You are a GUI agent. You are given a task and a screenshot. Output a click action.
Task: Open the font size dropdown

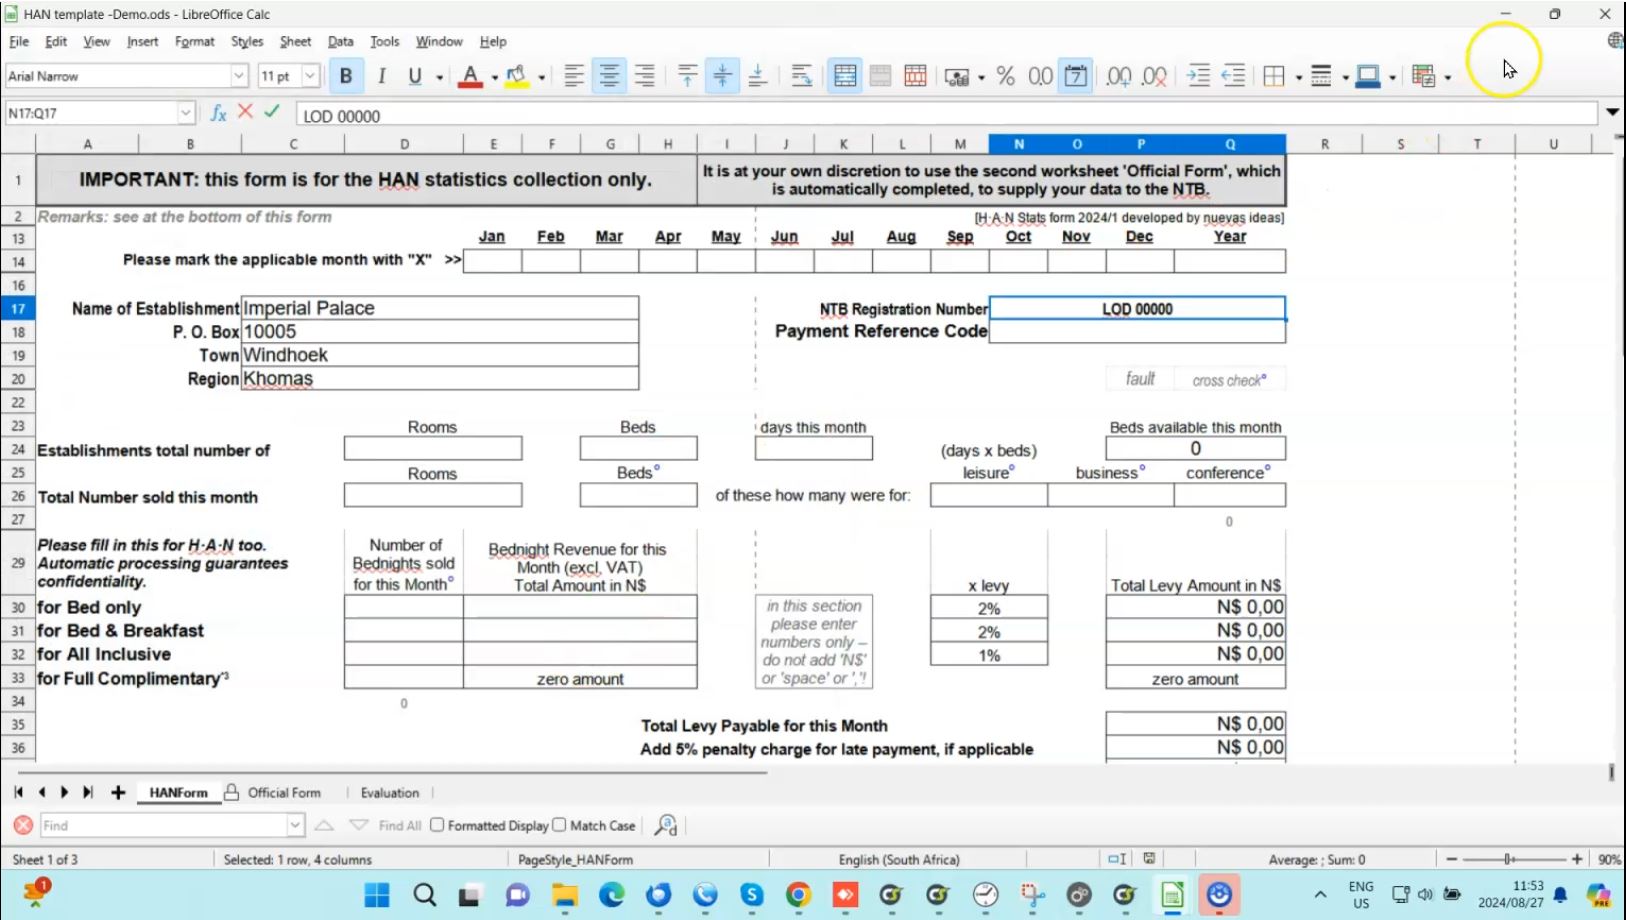pyautogui.click(x=310, y=75)
